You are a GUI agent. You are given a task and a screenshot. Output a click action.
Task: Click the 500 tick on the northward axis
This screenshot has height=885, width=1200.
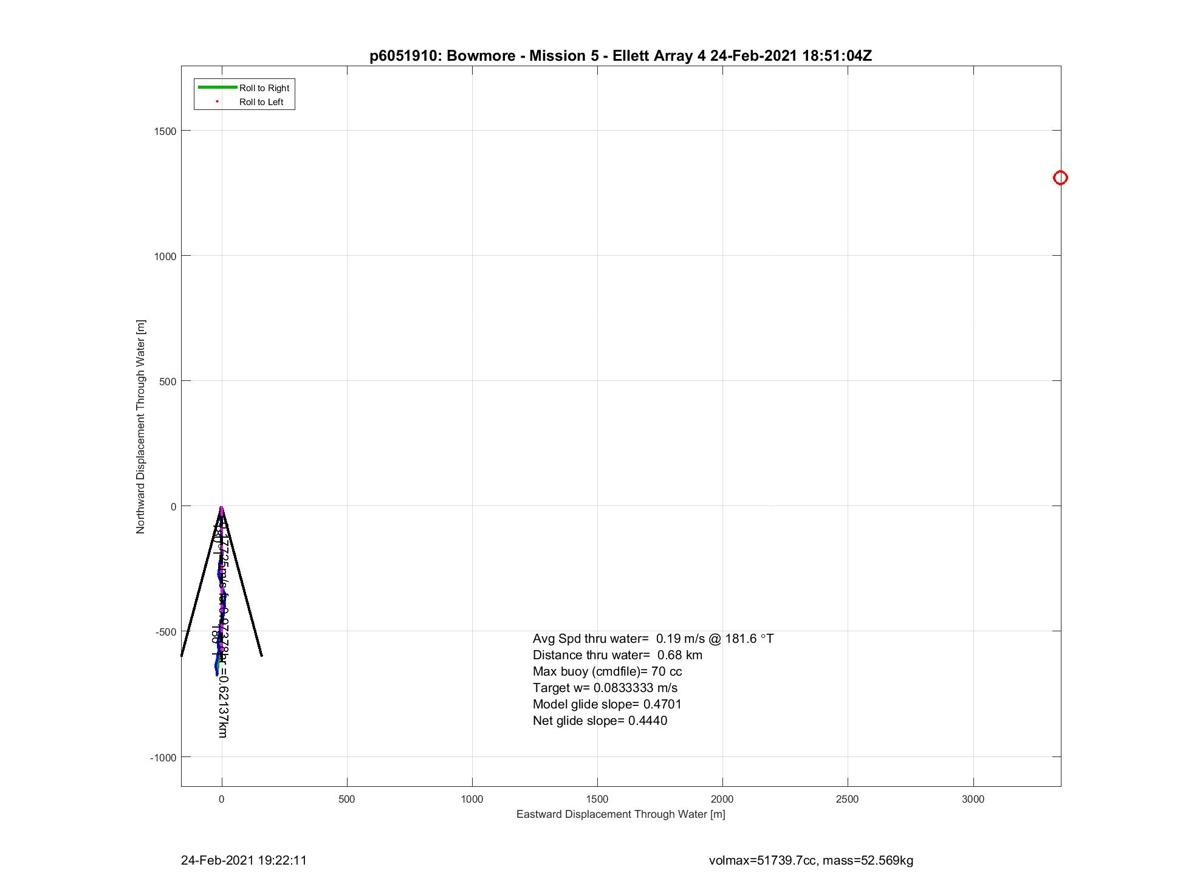(x=168, y=381)
